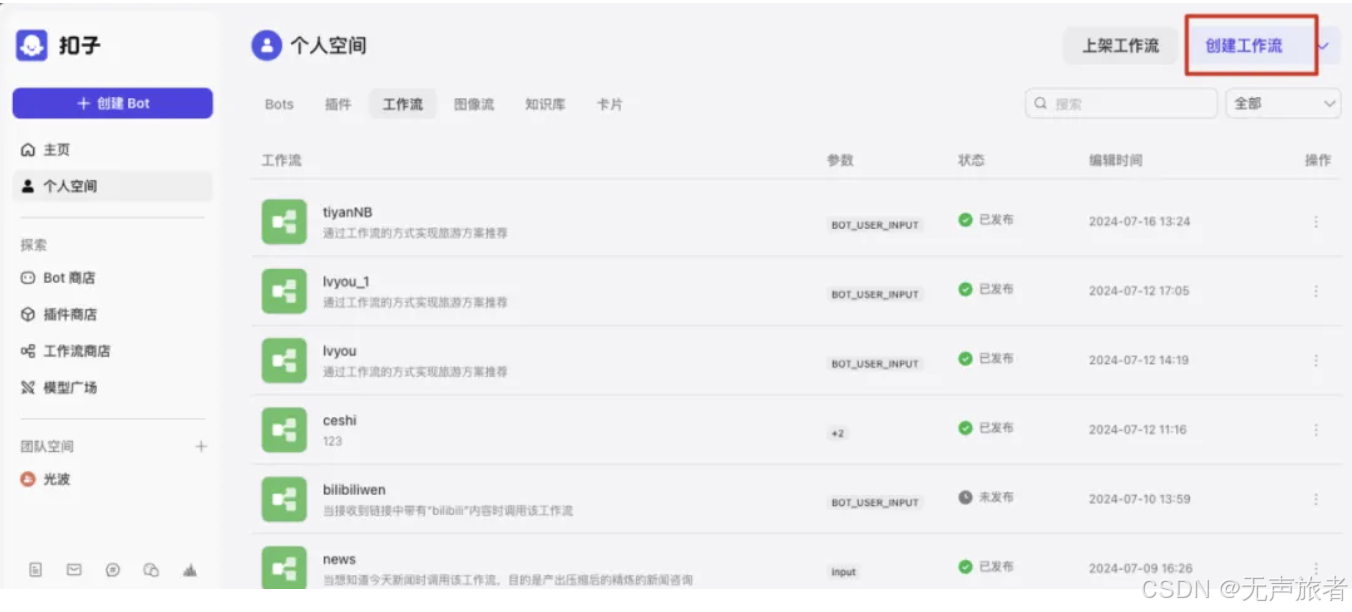1352x612 pixels.
Task: Open the bilibiliwen workflow name
Action: pyautogui.click(x=354, y=490)
